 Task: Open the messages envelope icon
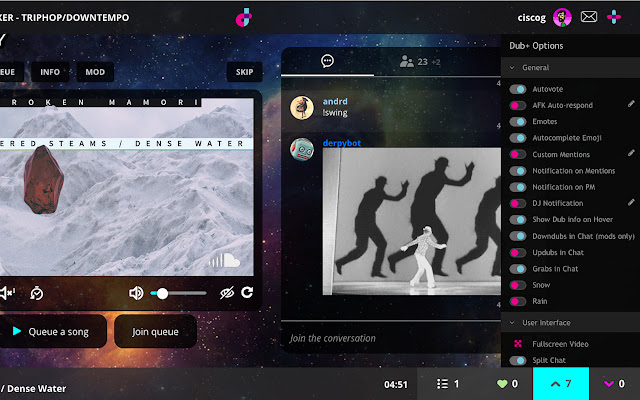point(589,16)
